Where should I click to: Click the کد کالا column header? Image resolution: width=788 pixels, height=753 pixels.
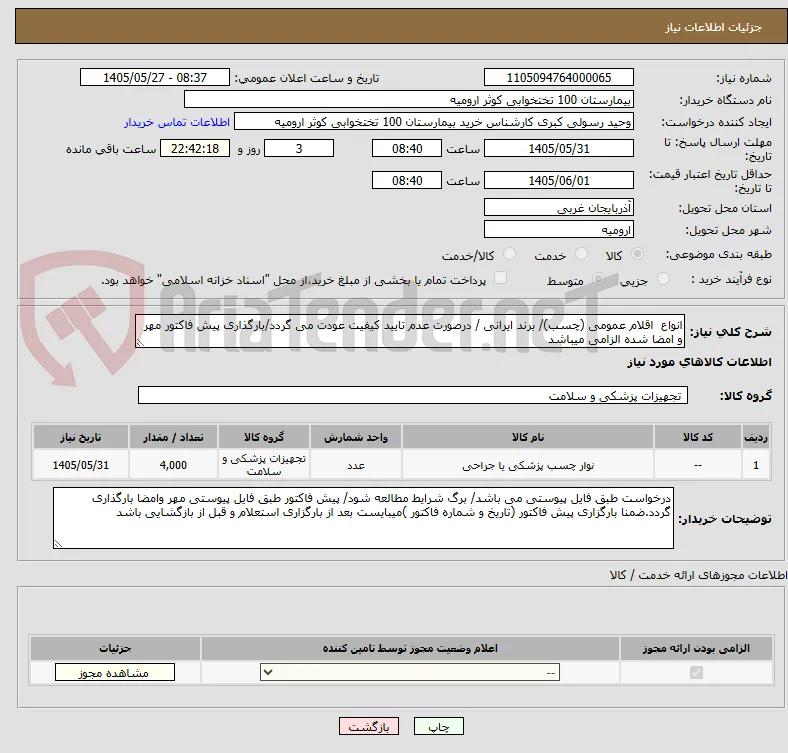tap(698, 437)
